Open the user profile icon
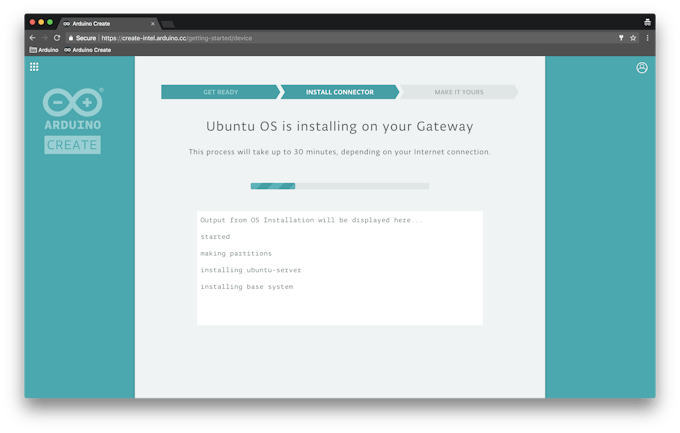The width and height of the screenshot is (680, 433). tap(642, 68)
